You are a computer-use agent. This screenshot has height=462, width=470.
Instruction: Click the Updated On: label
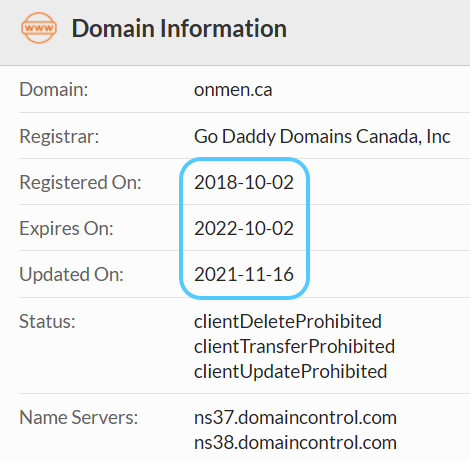point(71,275)
